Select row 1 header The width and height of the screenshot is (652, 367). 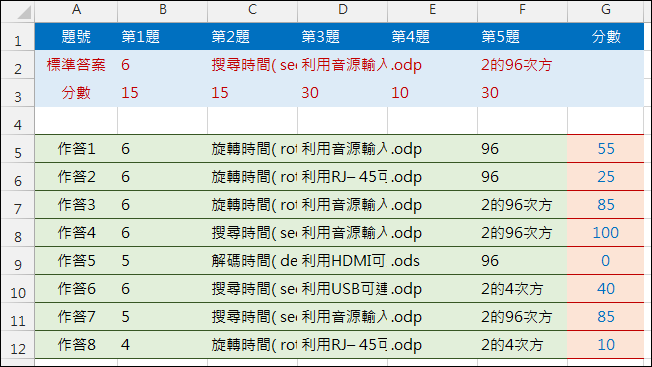pos(18,37)
